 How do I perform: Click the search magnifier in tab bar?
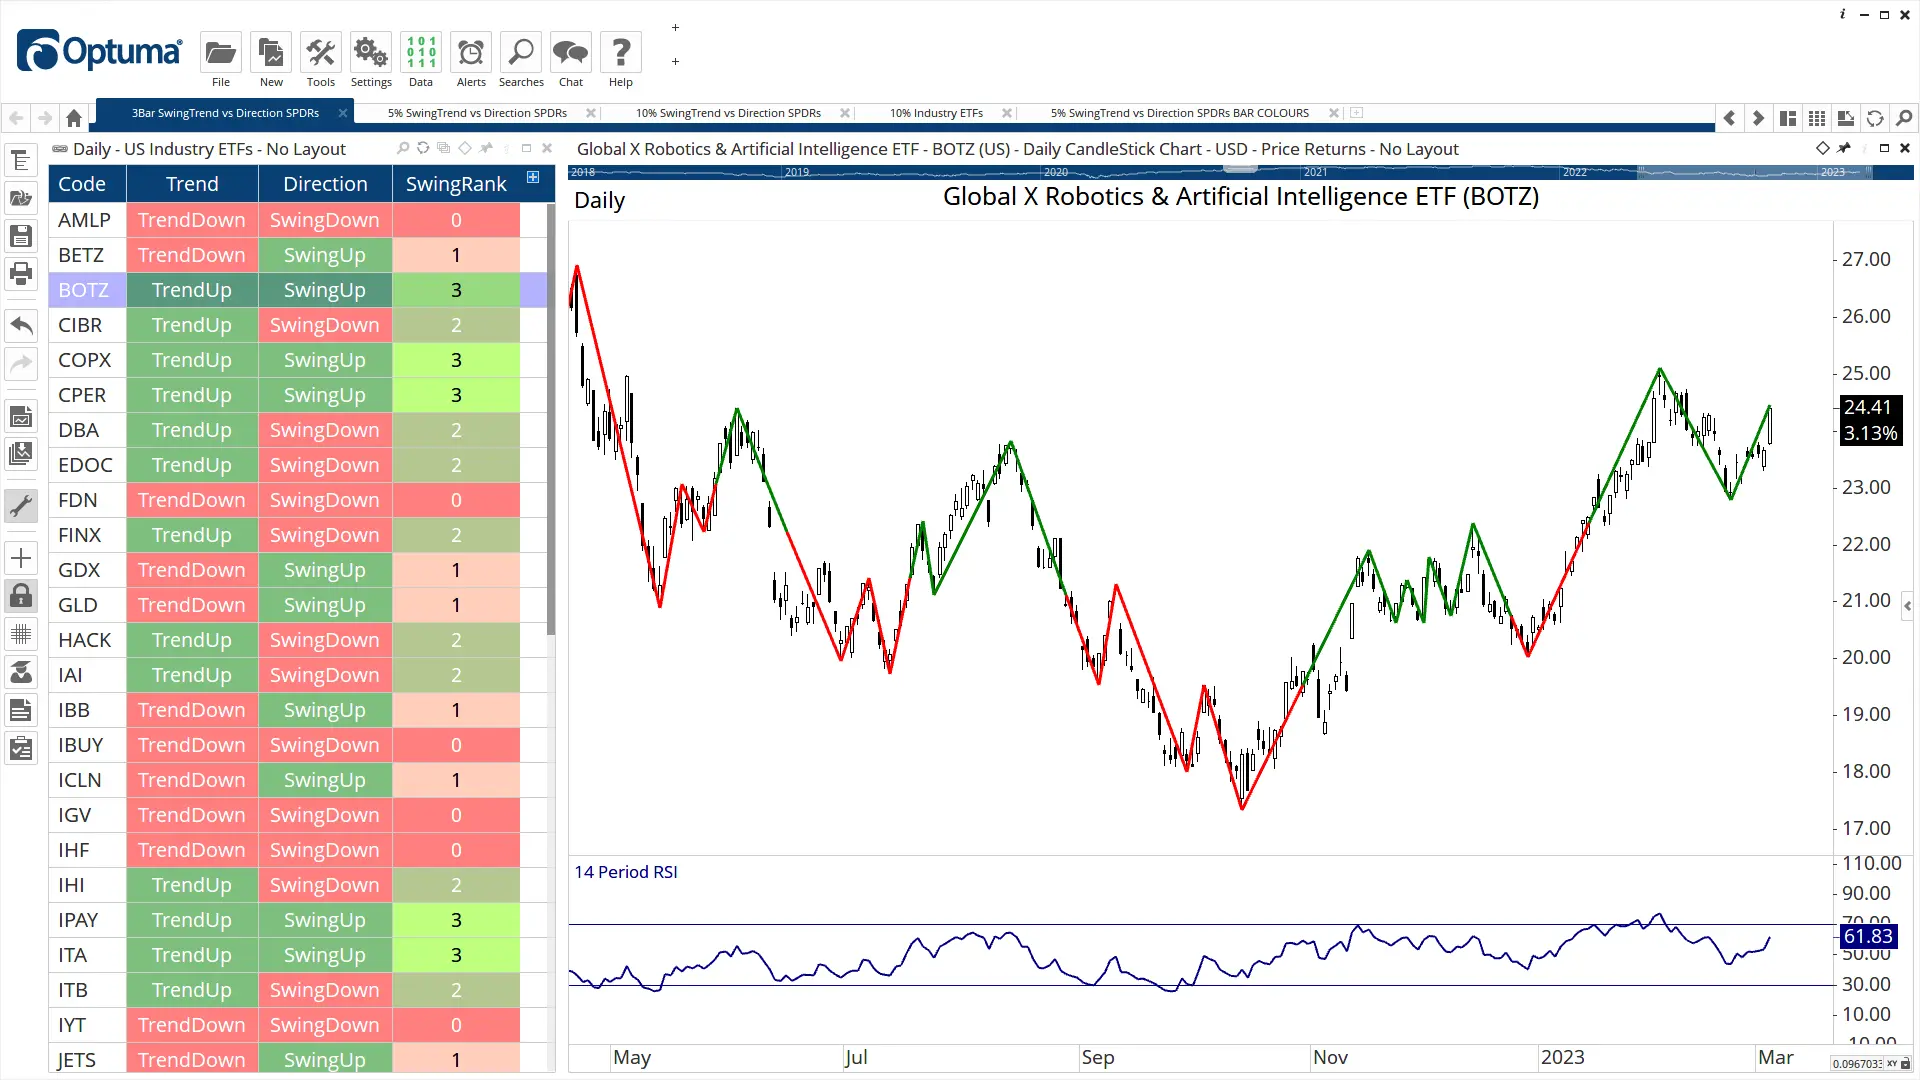pos(1904,118)
